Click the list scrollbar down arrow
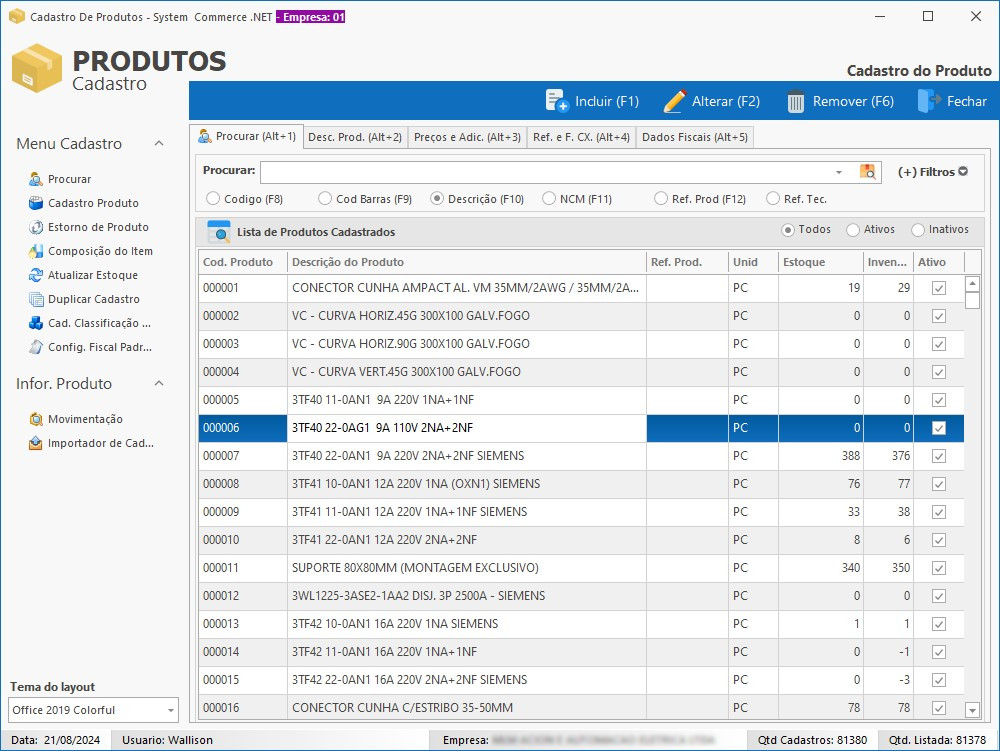This screenshot has width=1000, height=751. pyautogui.click(x=972, y=710)
